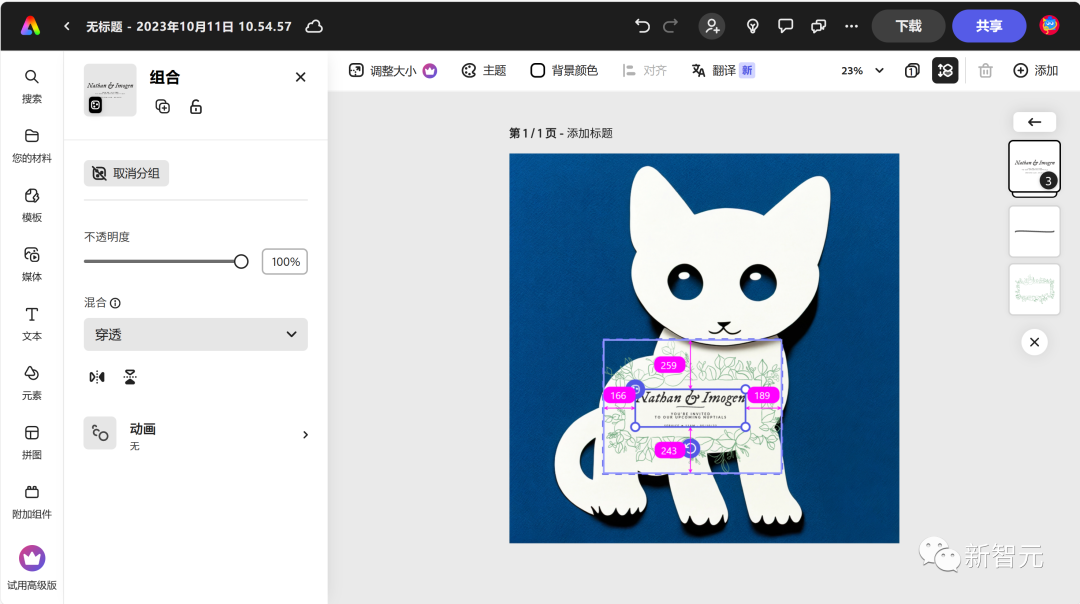Open the 动画 settings for the group
The image size is (1080, 604).
pyautogui.click(x=195, y=434)
